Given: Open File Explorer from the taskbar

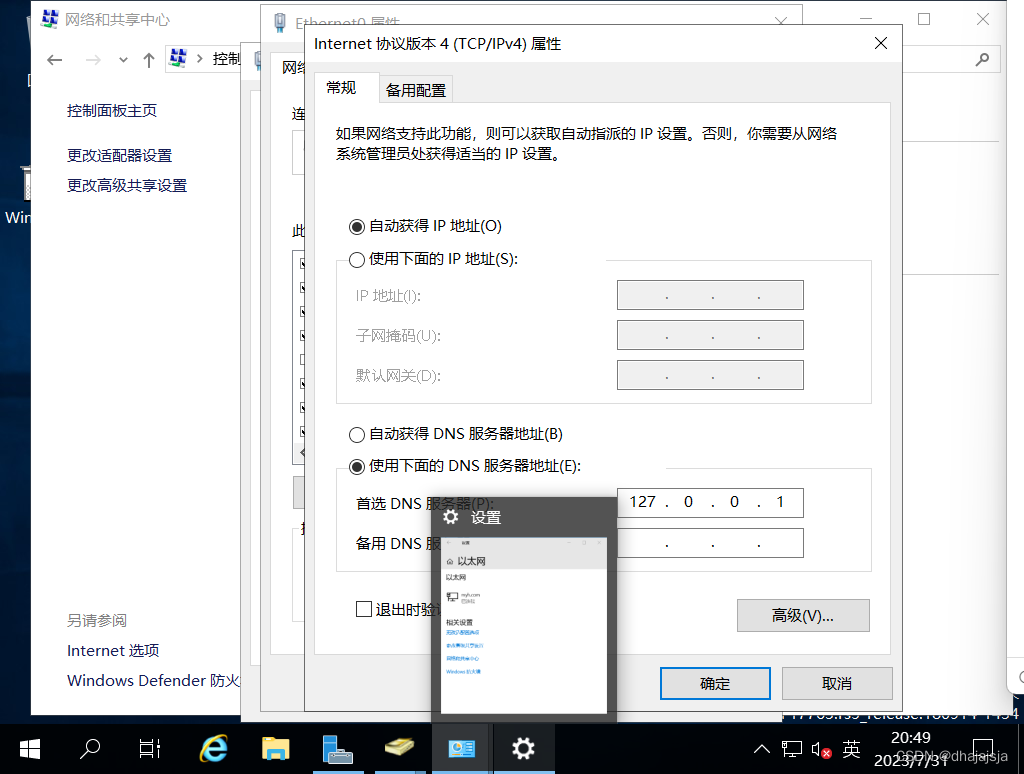Looking at the screenshot, I should [x=276, y=749].
